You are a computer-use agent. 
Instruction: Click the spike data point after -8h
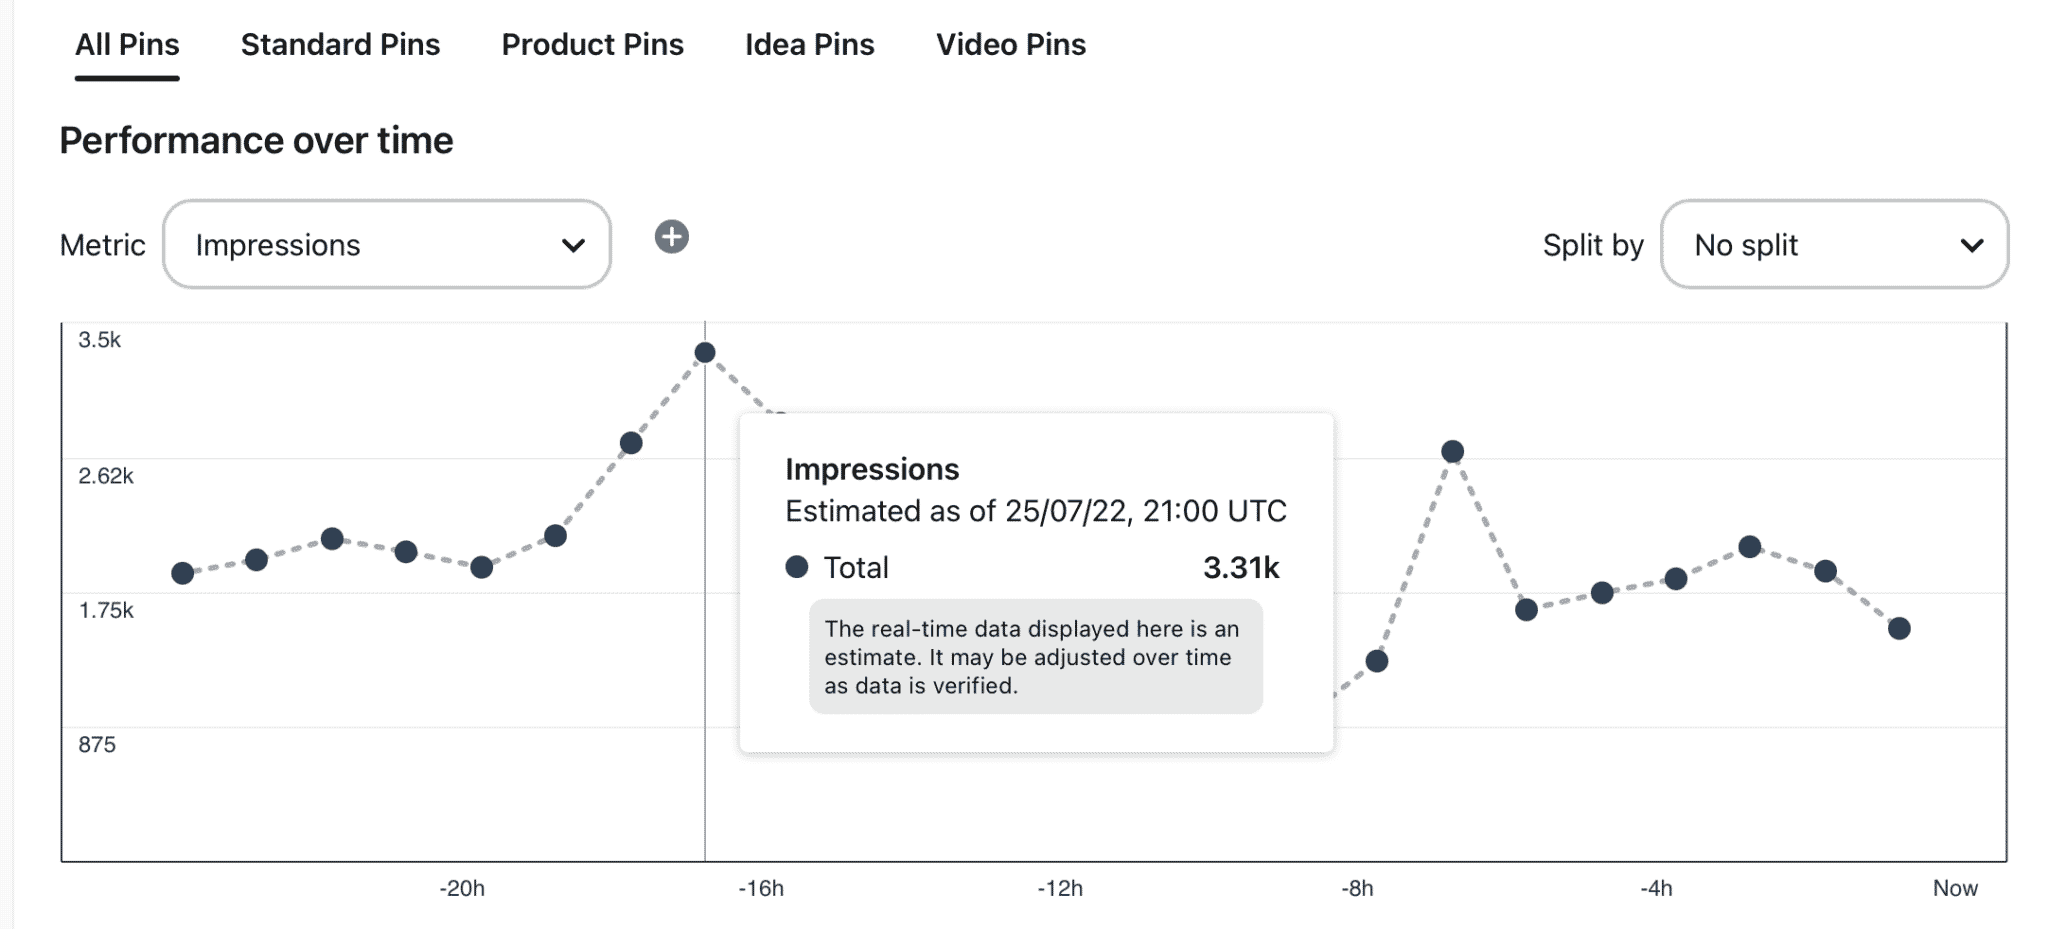tap(1453, 452)
